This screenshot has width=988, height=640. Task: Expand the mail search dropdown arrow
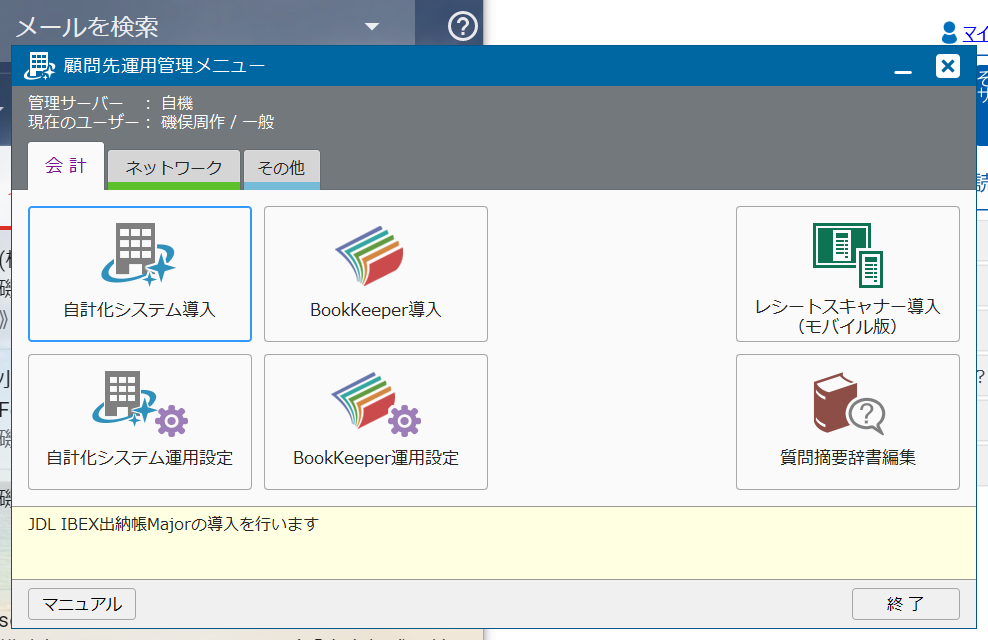372,26
